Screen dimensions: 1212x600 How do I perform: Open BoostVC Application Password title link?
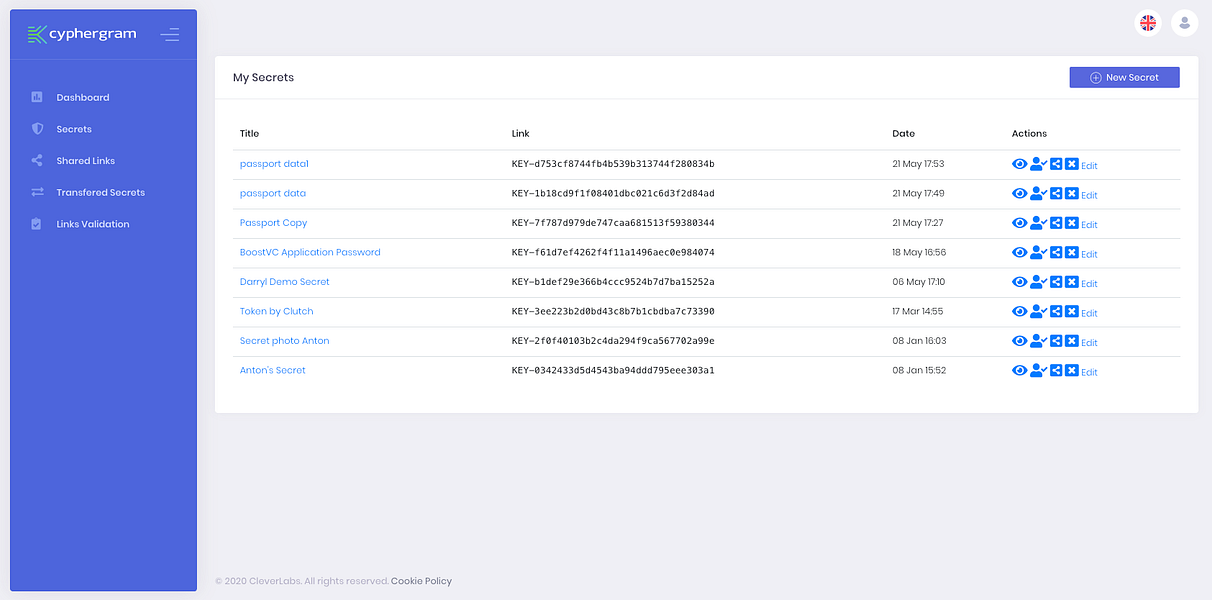coord(310,252)
